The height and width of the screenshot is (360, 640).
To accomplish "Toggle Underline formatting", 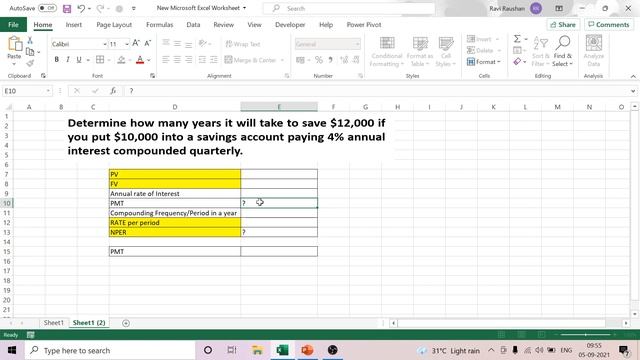I will tap(79, 60).
